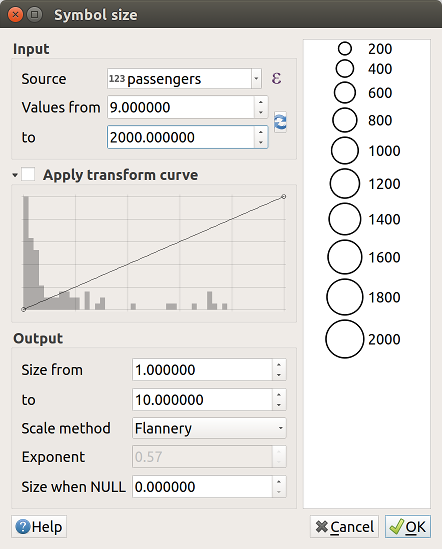Viewport: 442px width, 549px height.
Task: Click the refresh values range icon
Action: tap(280, 122)
